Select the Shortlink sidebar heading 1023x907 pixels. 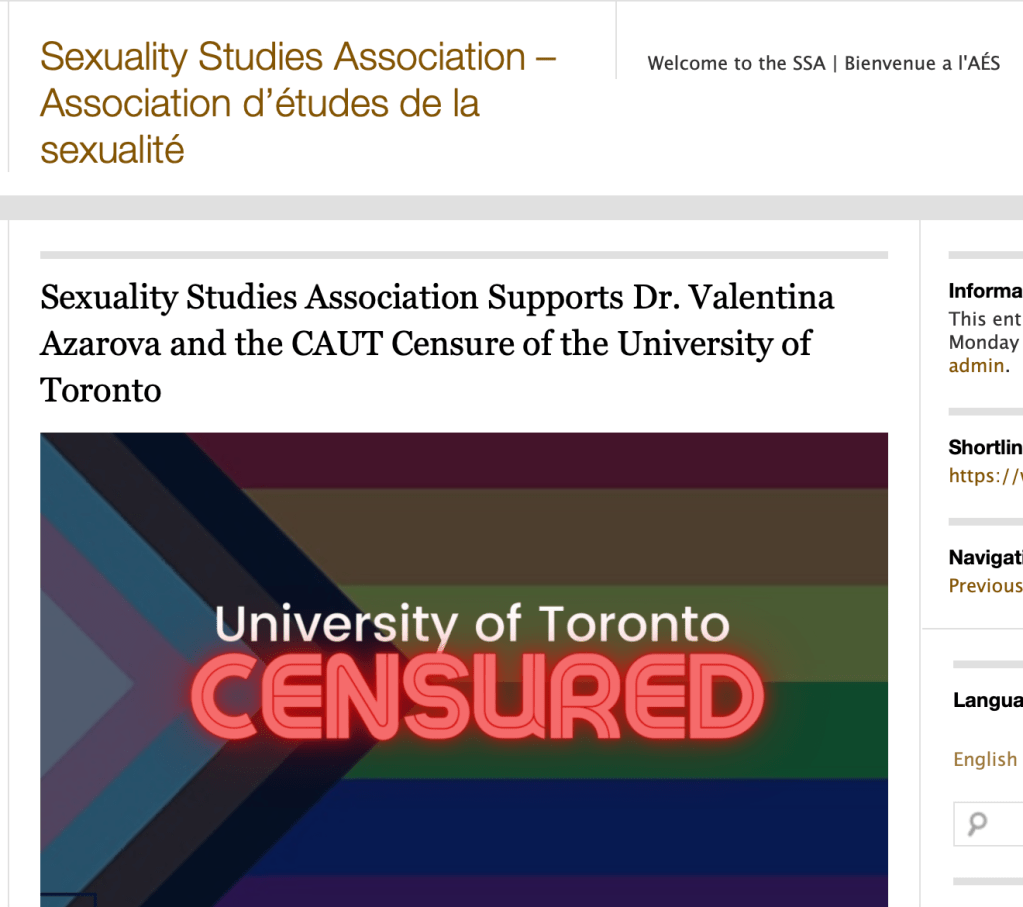[x=986, y=447]
